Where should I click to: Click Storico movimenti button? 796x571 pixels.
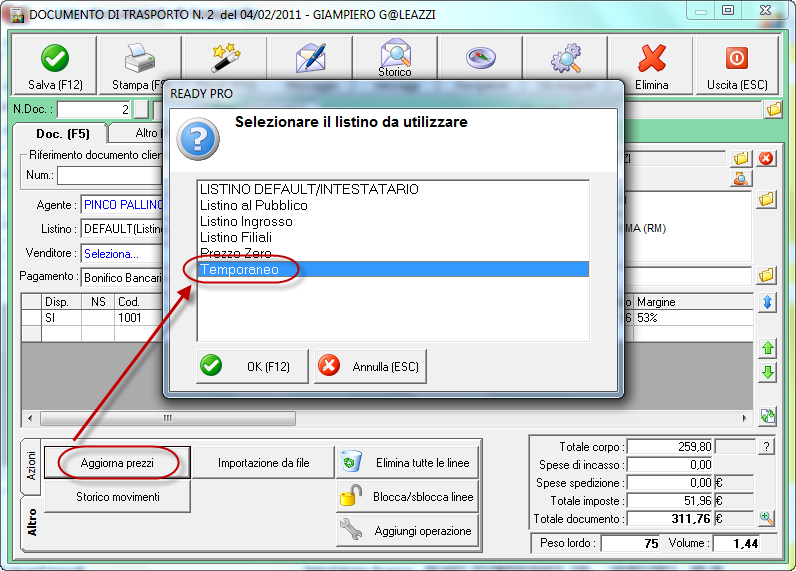click(x=117, y=496)
